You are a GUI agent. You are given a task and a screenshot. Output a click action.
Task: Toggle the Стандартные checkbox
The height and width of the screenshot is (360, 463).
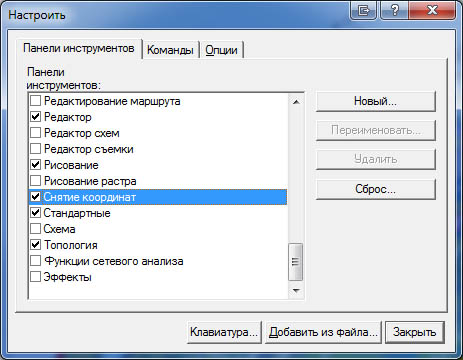coord(35,212)
